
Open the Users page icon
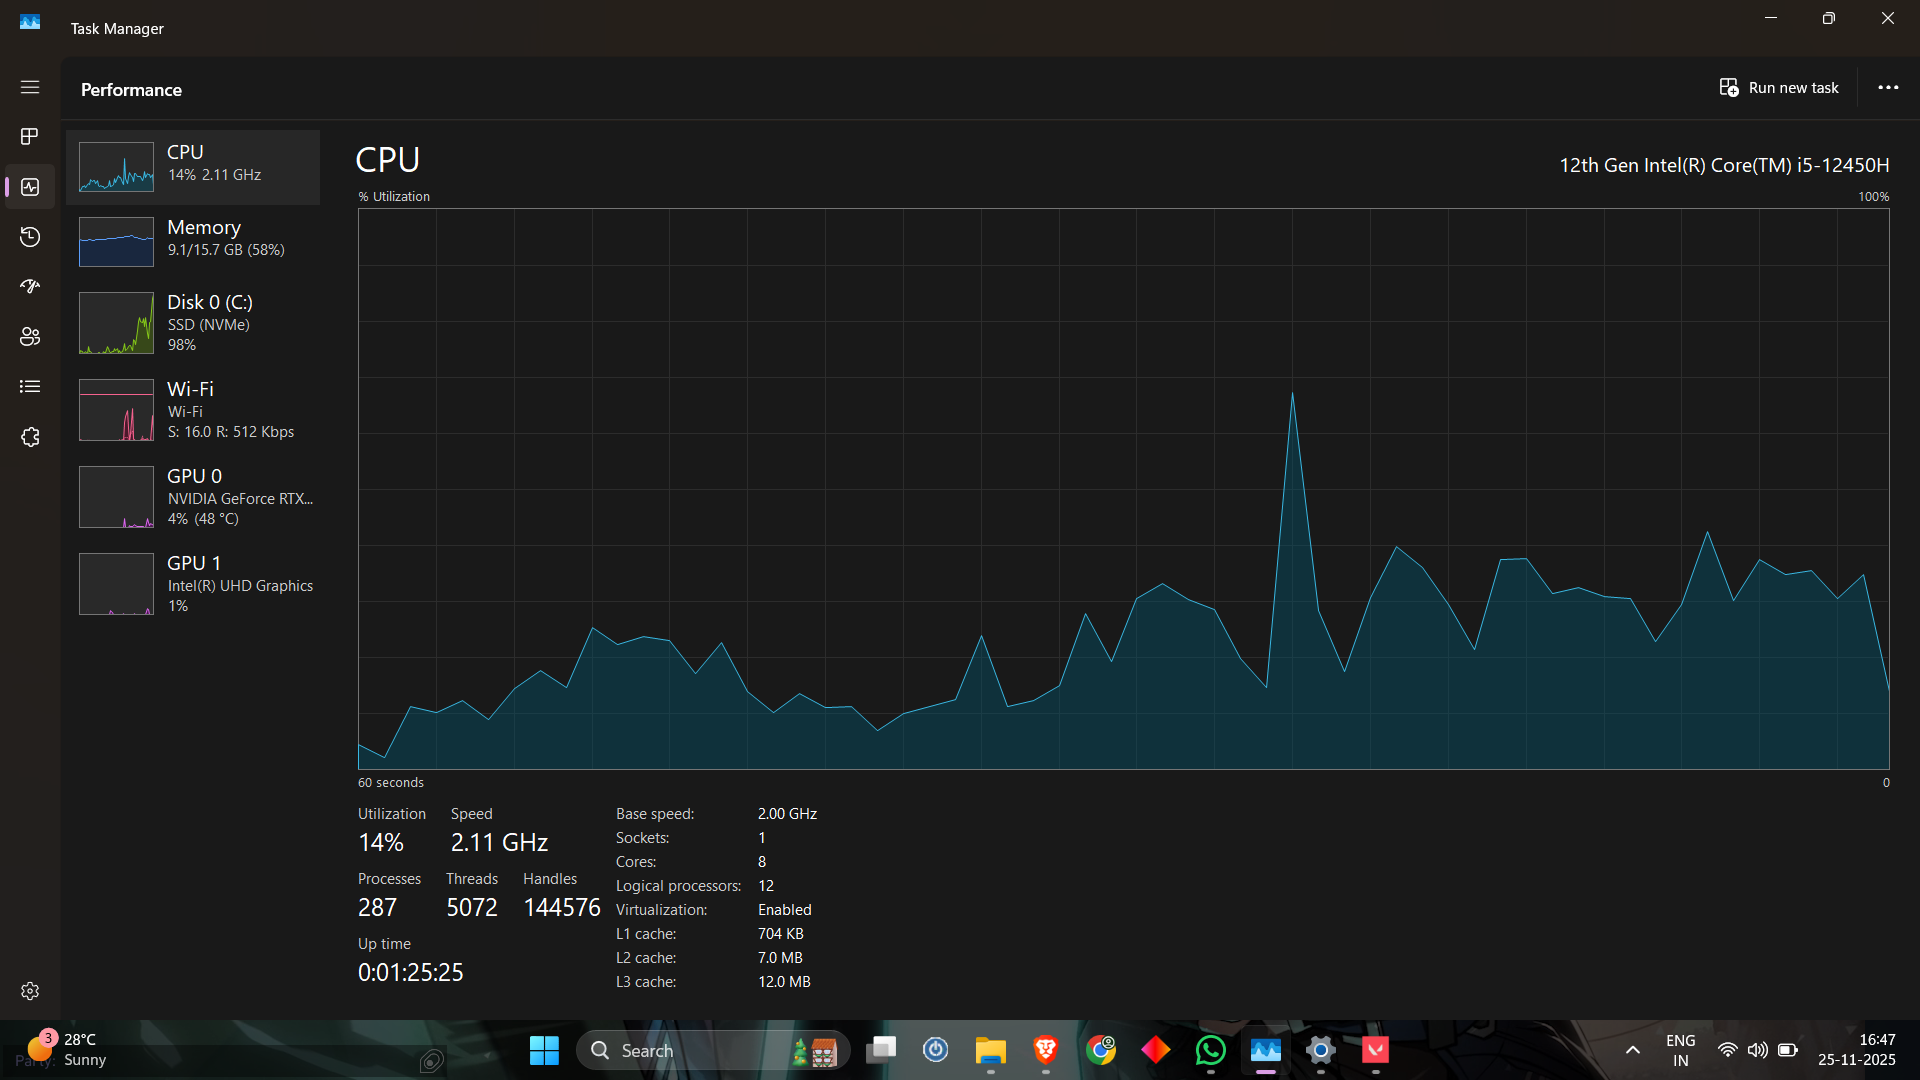pyautogui.click(x=30, y=337)
